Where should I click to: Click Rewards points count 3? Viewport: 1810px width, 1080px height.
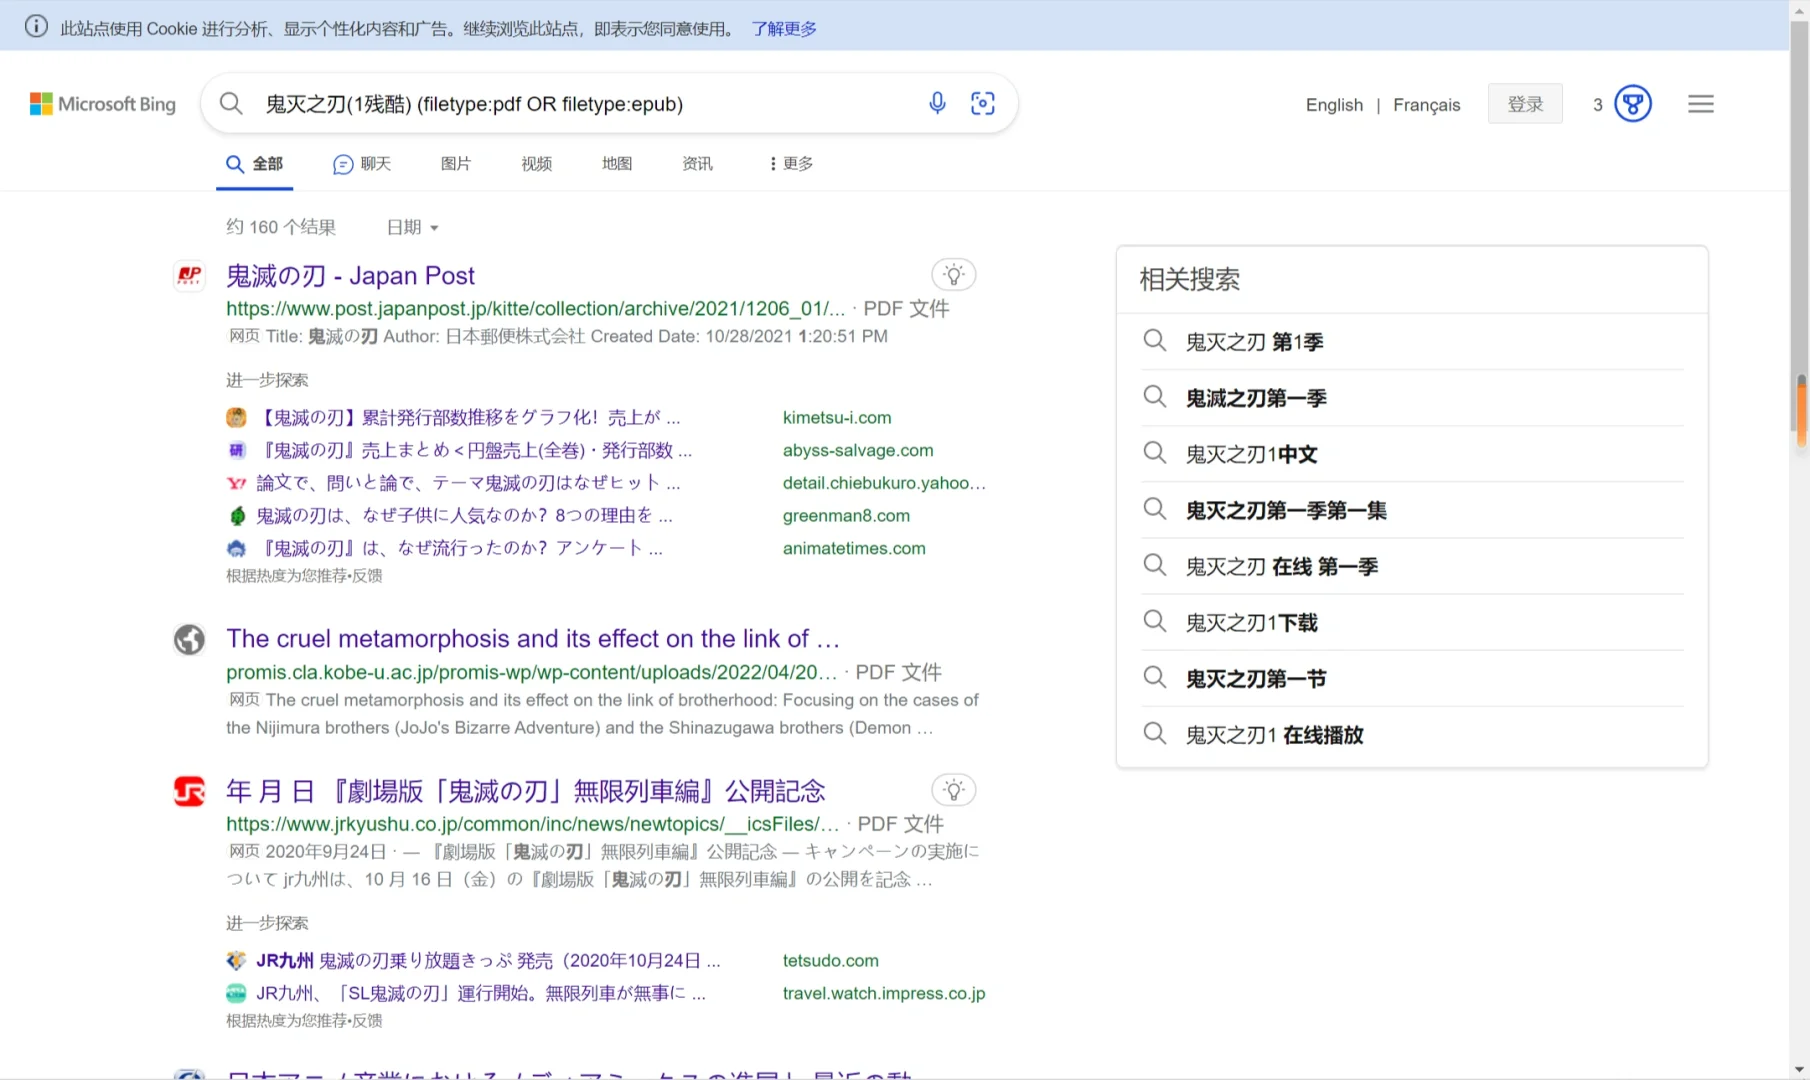[x=1598, y=105]
